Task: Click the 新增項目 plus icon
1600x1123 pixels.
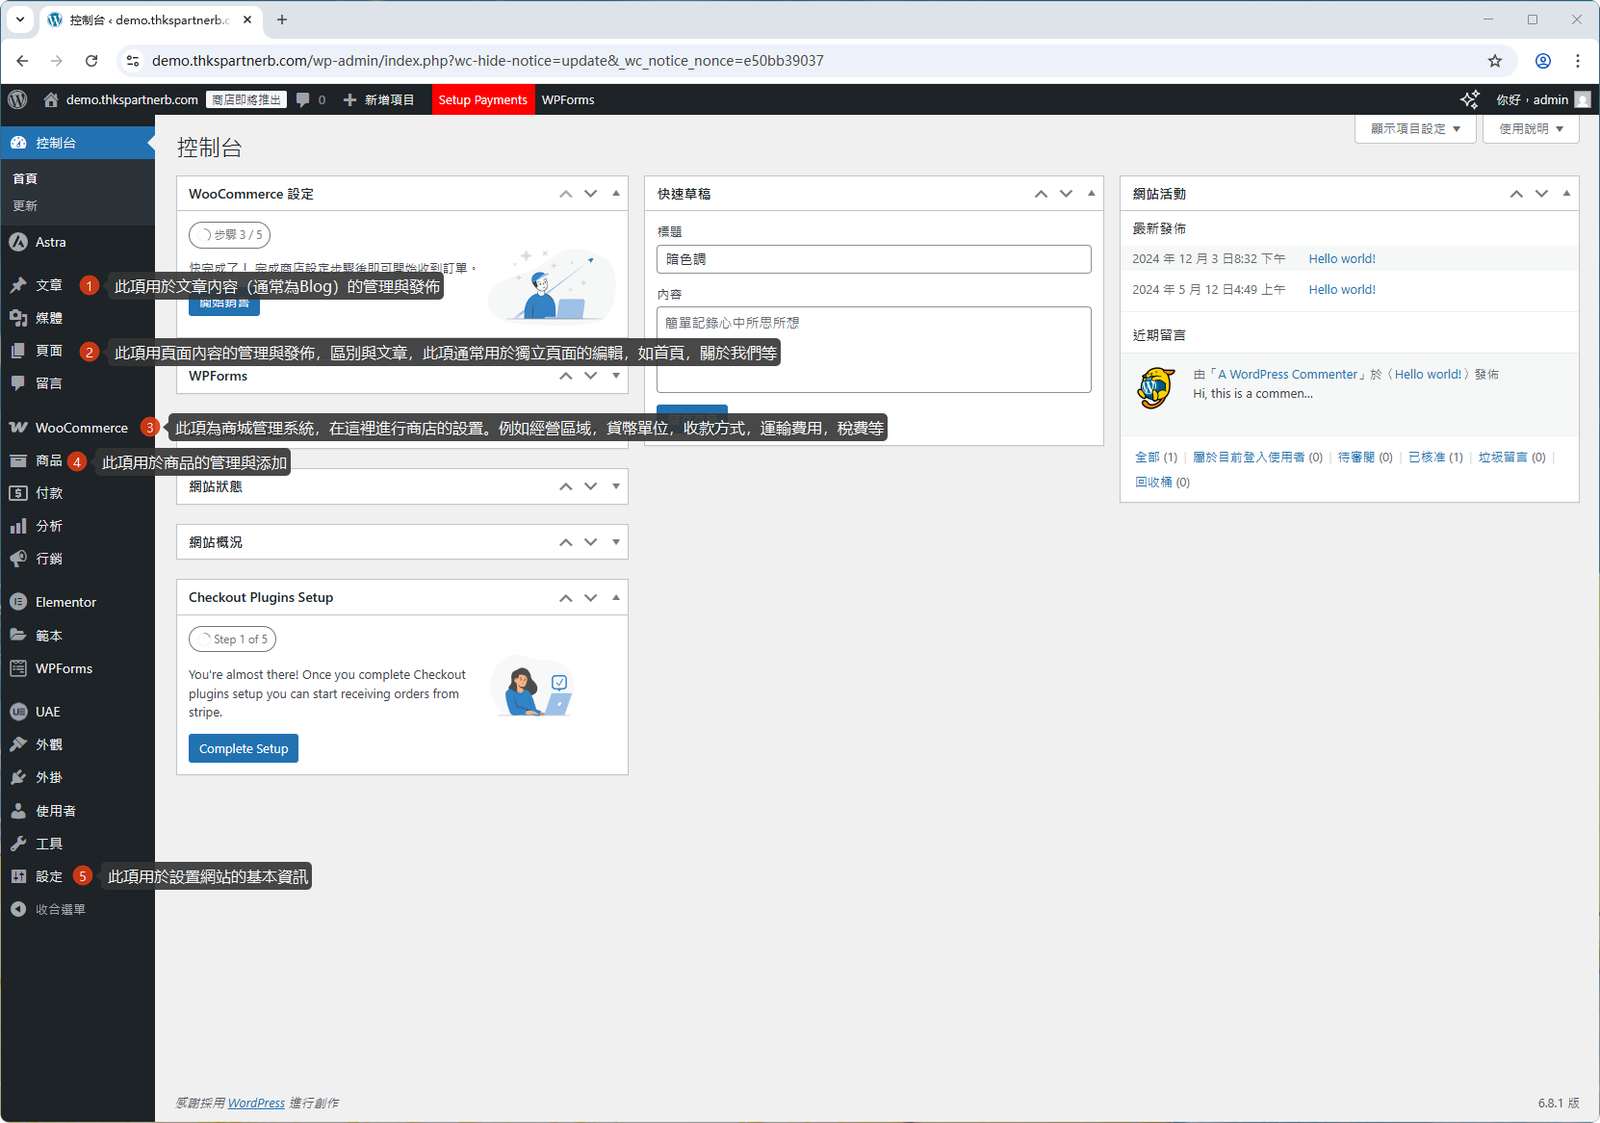Action: point(350,100)
